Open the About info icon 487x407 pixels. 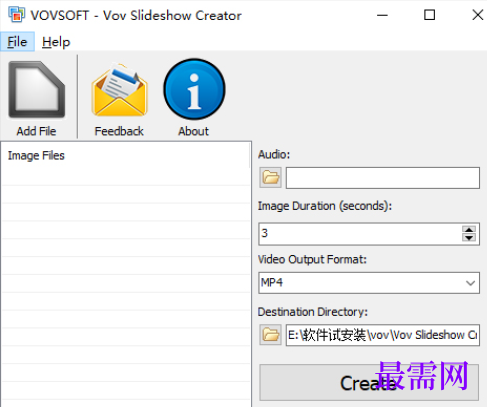pyautogui.click(x=194, y=89)
